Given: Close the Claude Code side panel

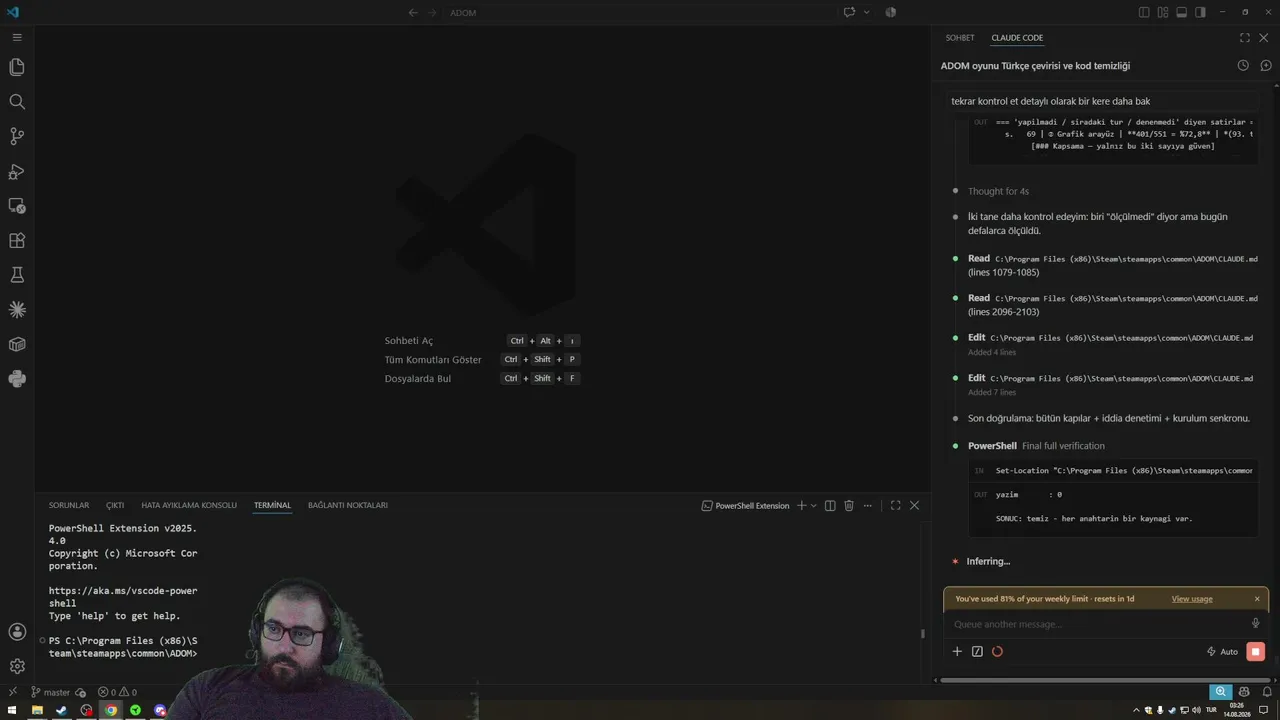Looking at the screenshot, I should pyautogui.click(x=1264, y=38).
